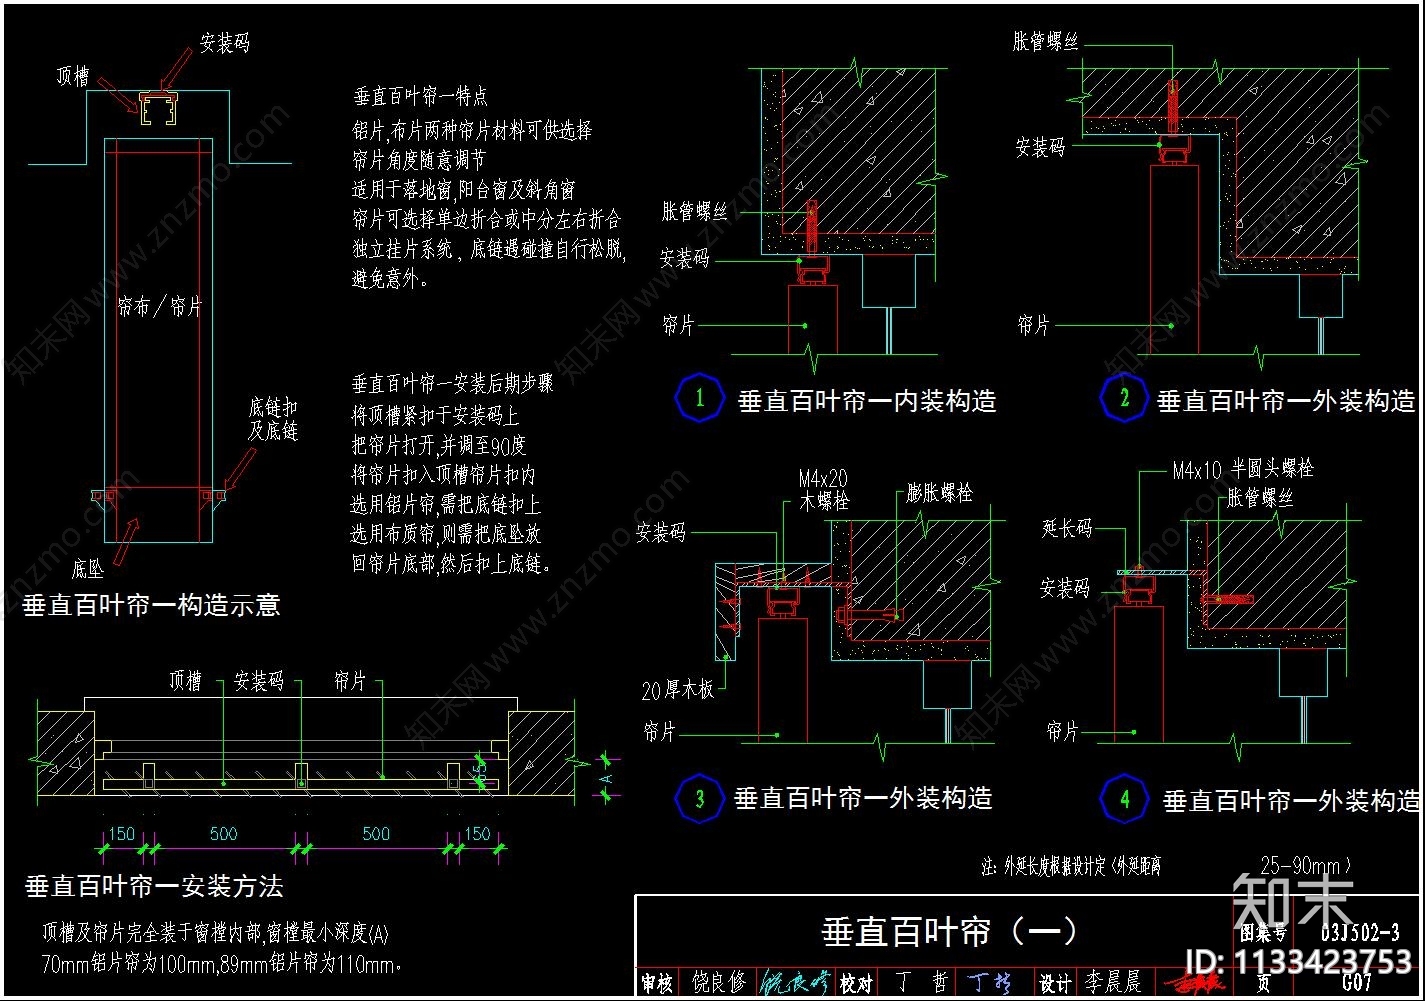Select the line '帘片可选择单边折合或中分左右折合'
The width and height of the screenshot is (1425, 1001).
pos(486,219)
